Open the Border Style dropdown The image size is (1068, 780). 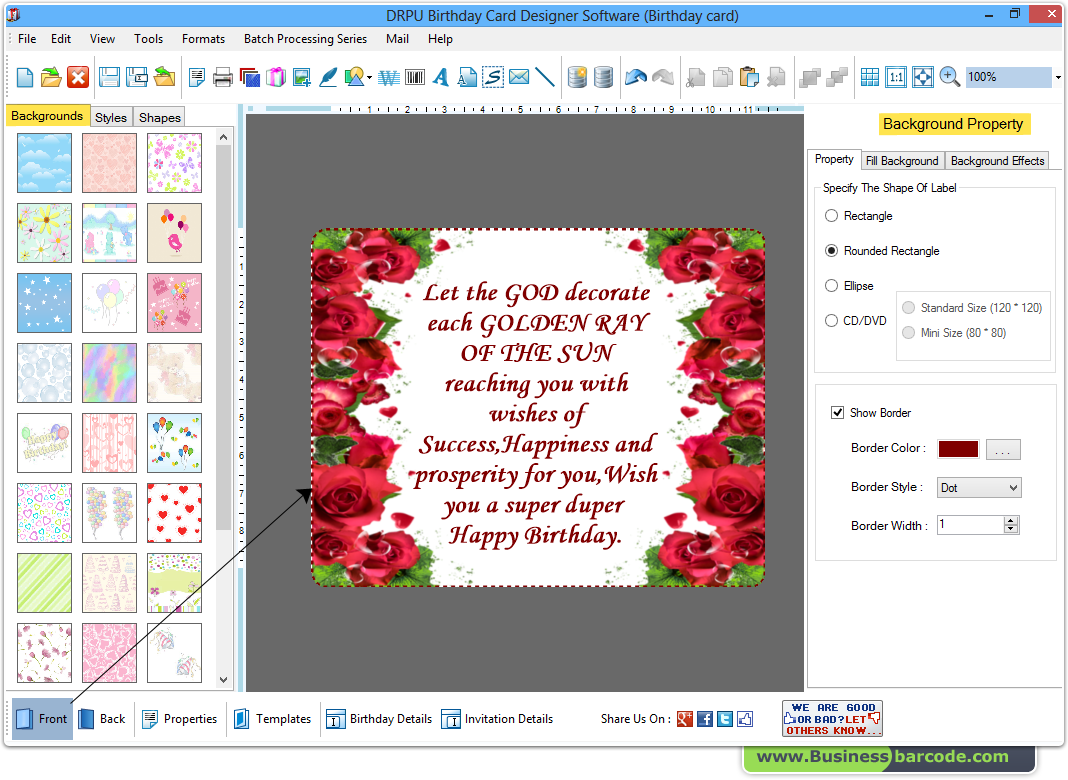pos(979,488)
